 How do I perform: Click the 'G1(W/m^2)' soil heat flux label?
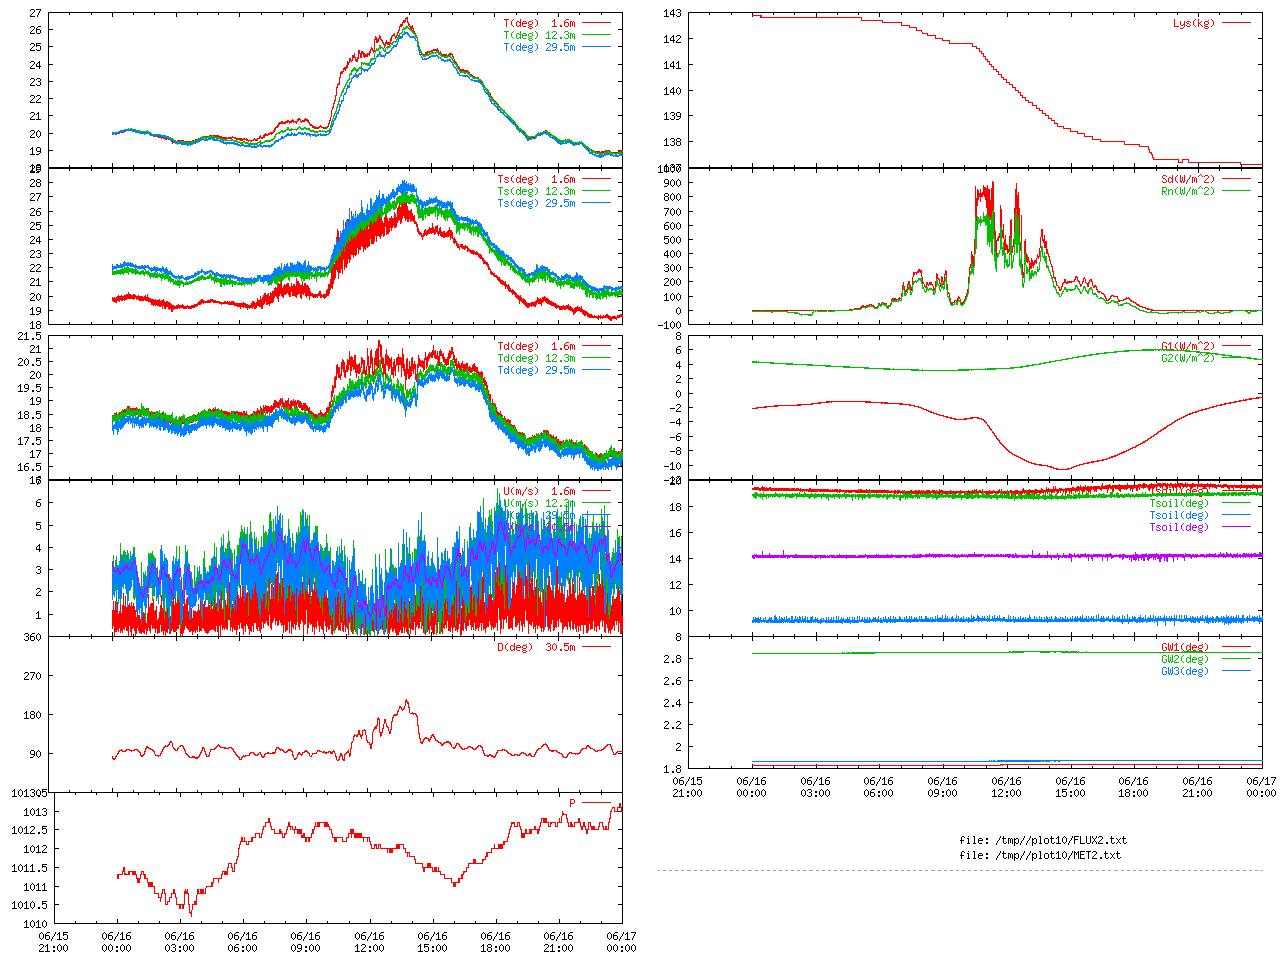pyautogui.click(x=1188, y=347)
